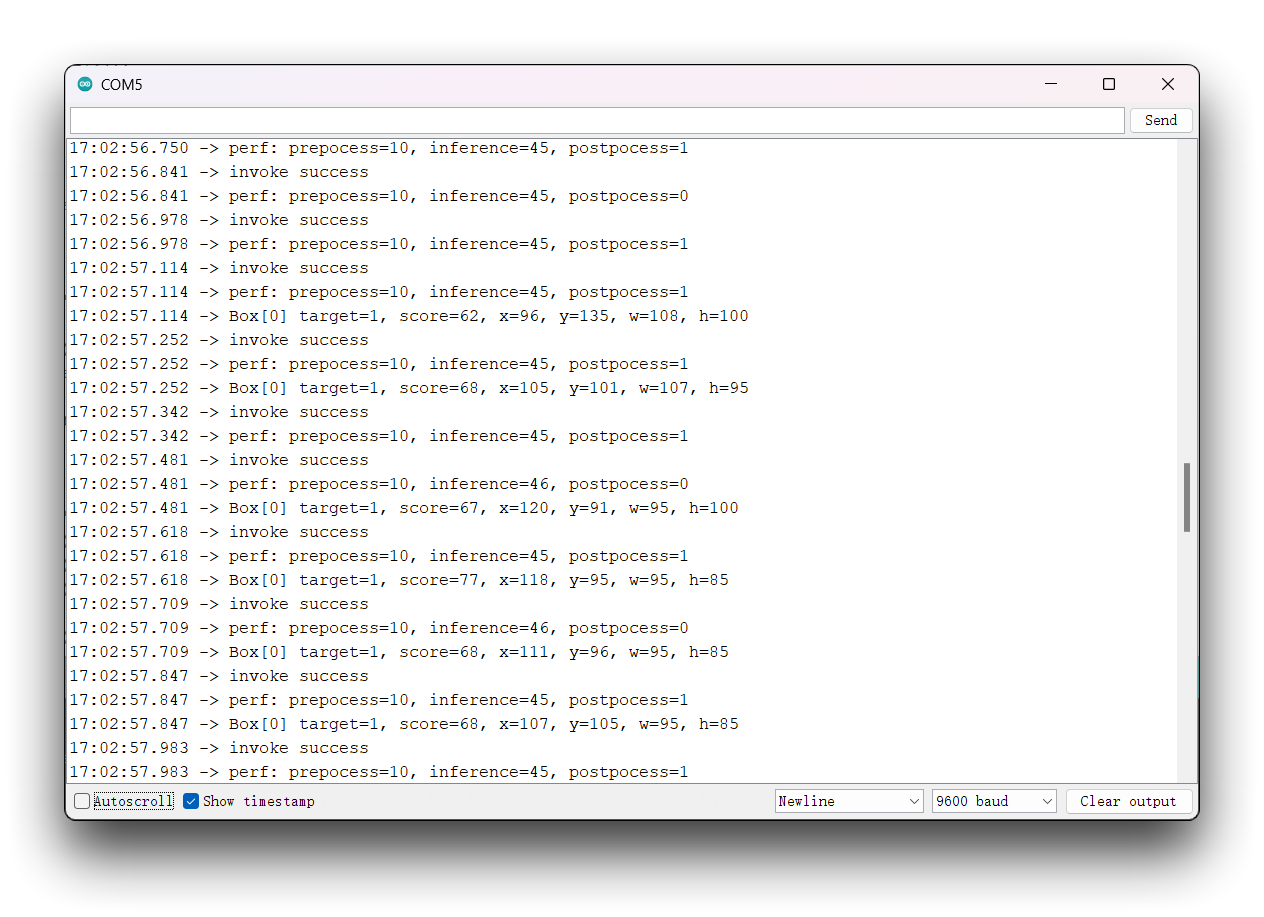Click the 17:02:56.841 invoke success line
This screenshot has height=917, width=1264.
219,172
